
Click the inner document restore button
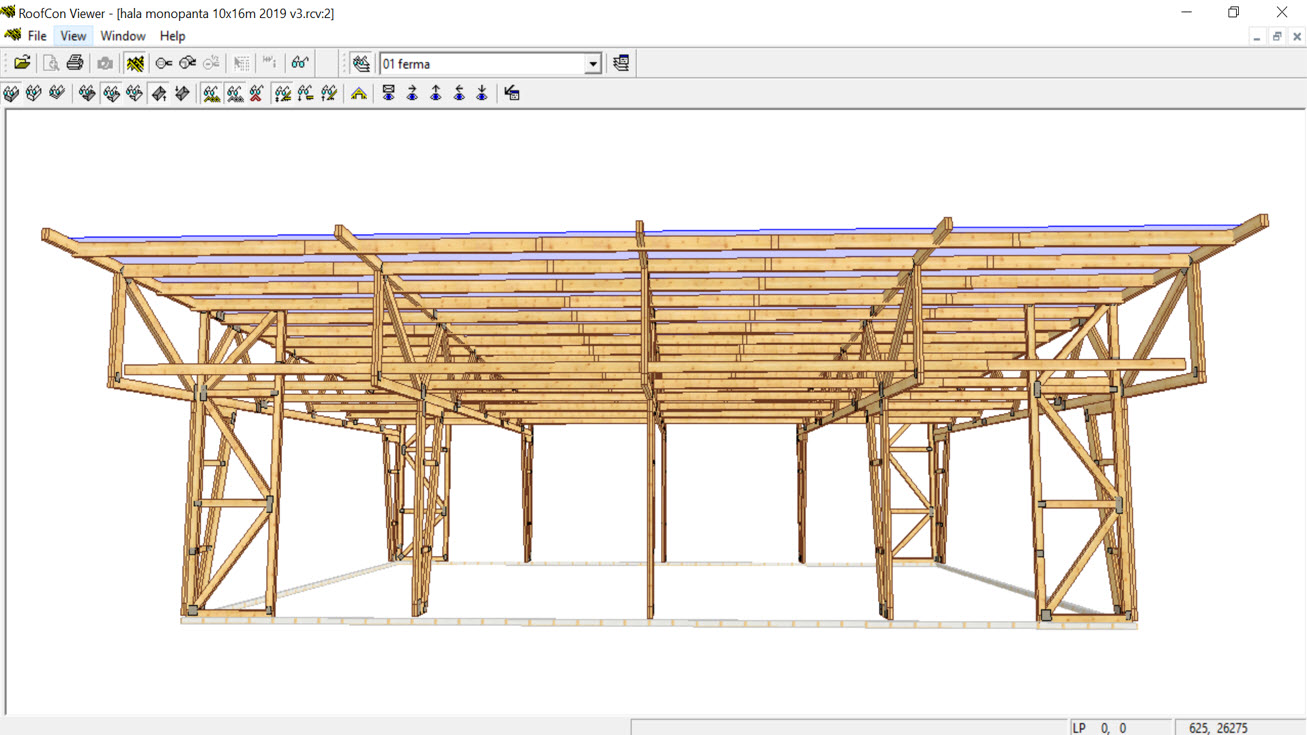click(x=1277, y=36)
